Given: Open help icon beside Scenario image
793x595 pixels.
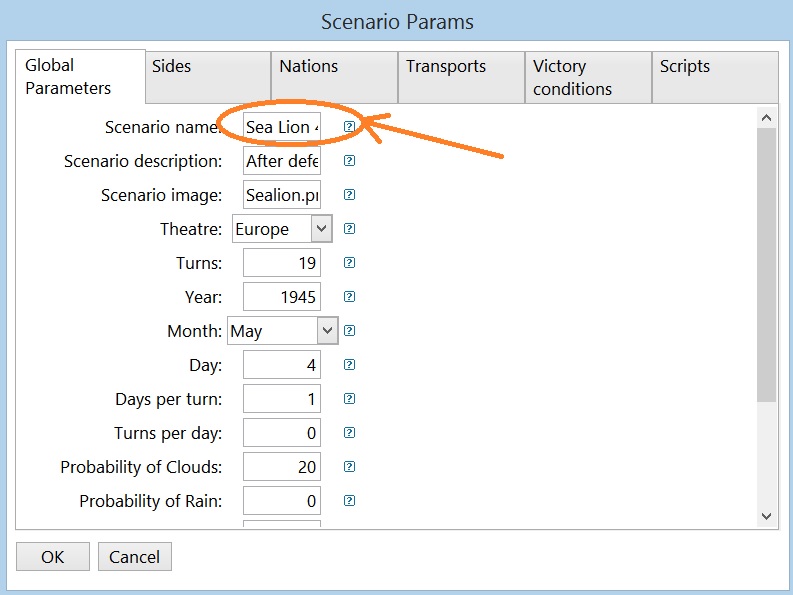Looking at the screenshot, I should [x=349, y=195].
